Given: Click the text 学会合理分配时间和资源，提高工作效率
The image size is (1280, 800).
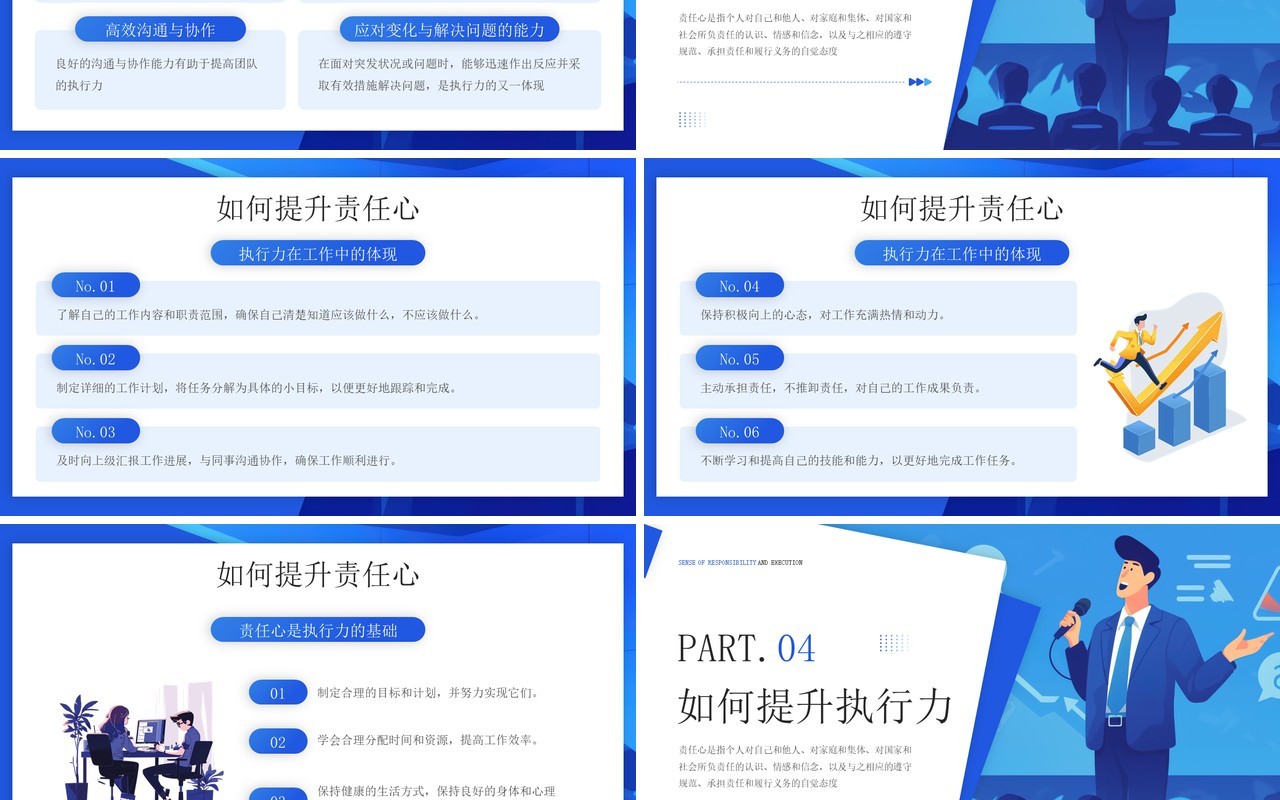Looking at the screenshot, I should tap(429, 740).
